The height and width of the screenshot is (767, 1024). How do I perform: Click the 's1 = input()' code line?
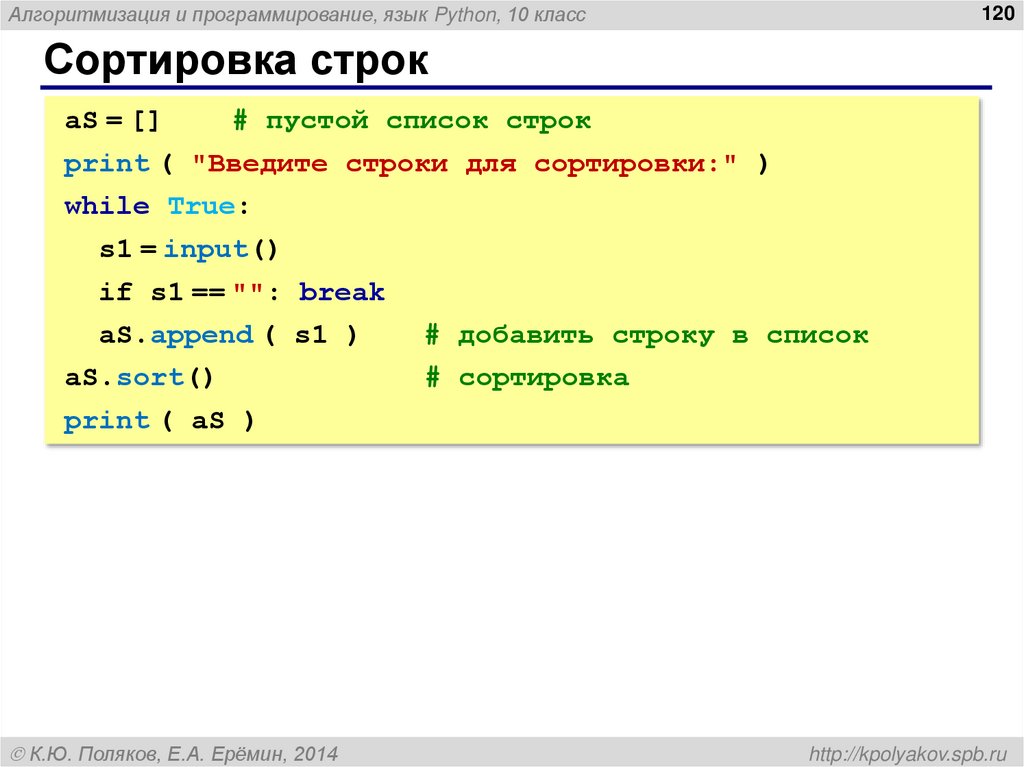pyautogui.click(x=189, y=250)
